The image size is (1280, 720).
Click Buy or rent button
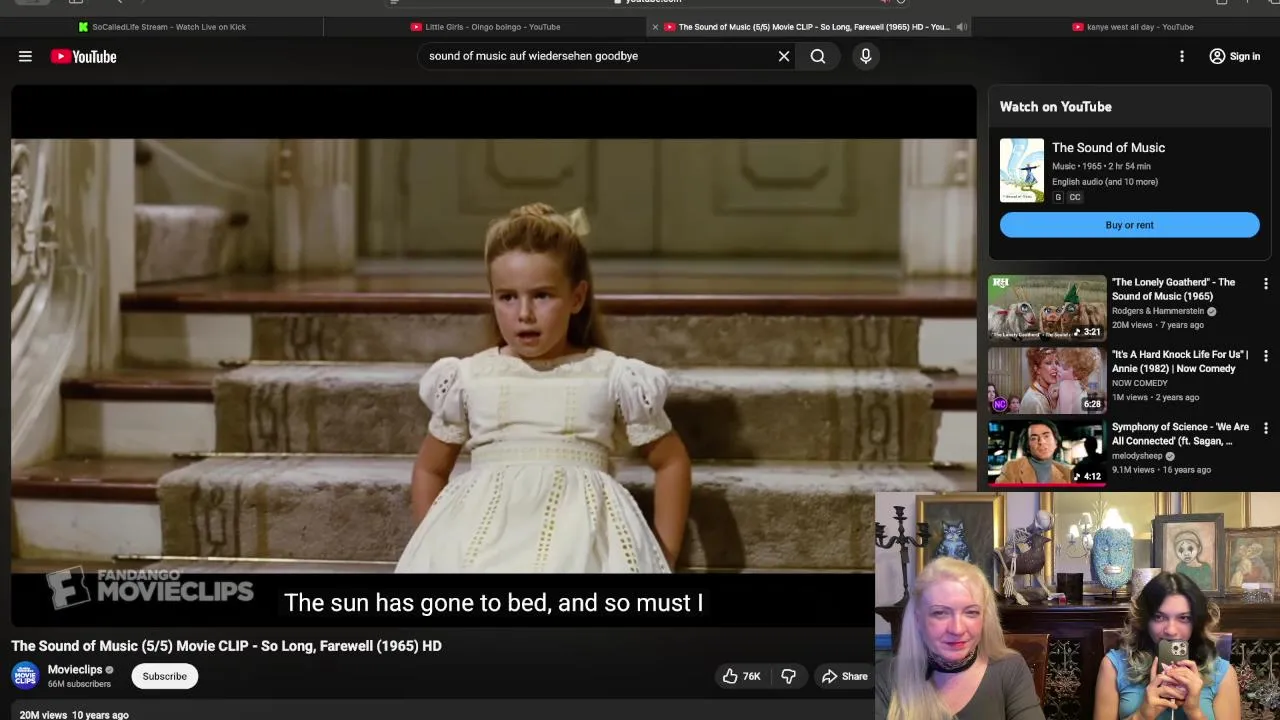1129,225
